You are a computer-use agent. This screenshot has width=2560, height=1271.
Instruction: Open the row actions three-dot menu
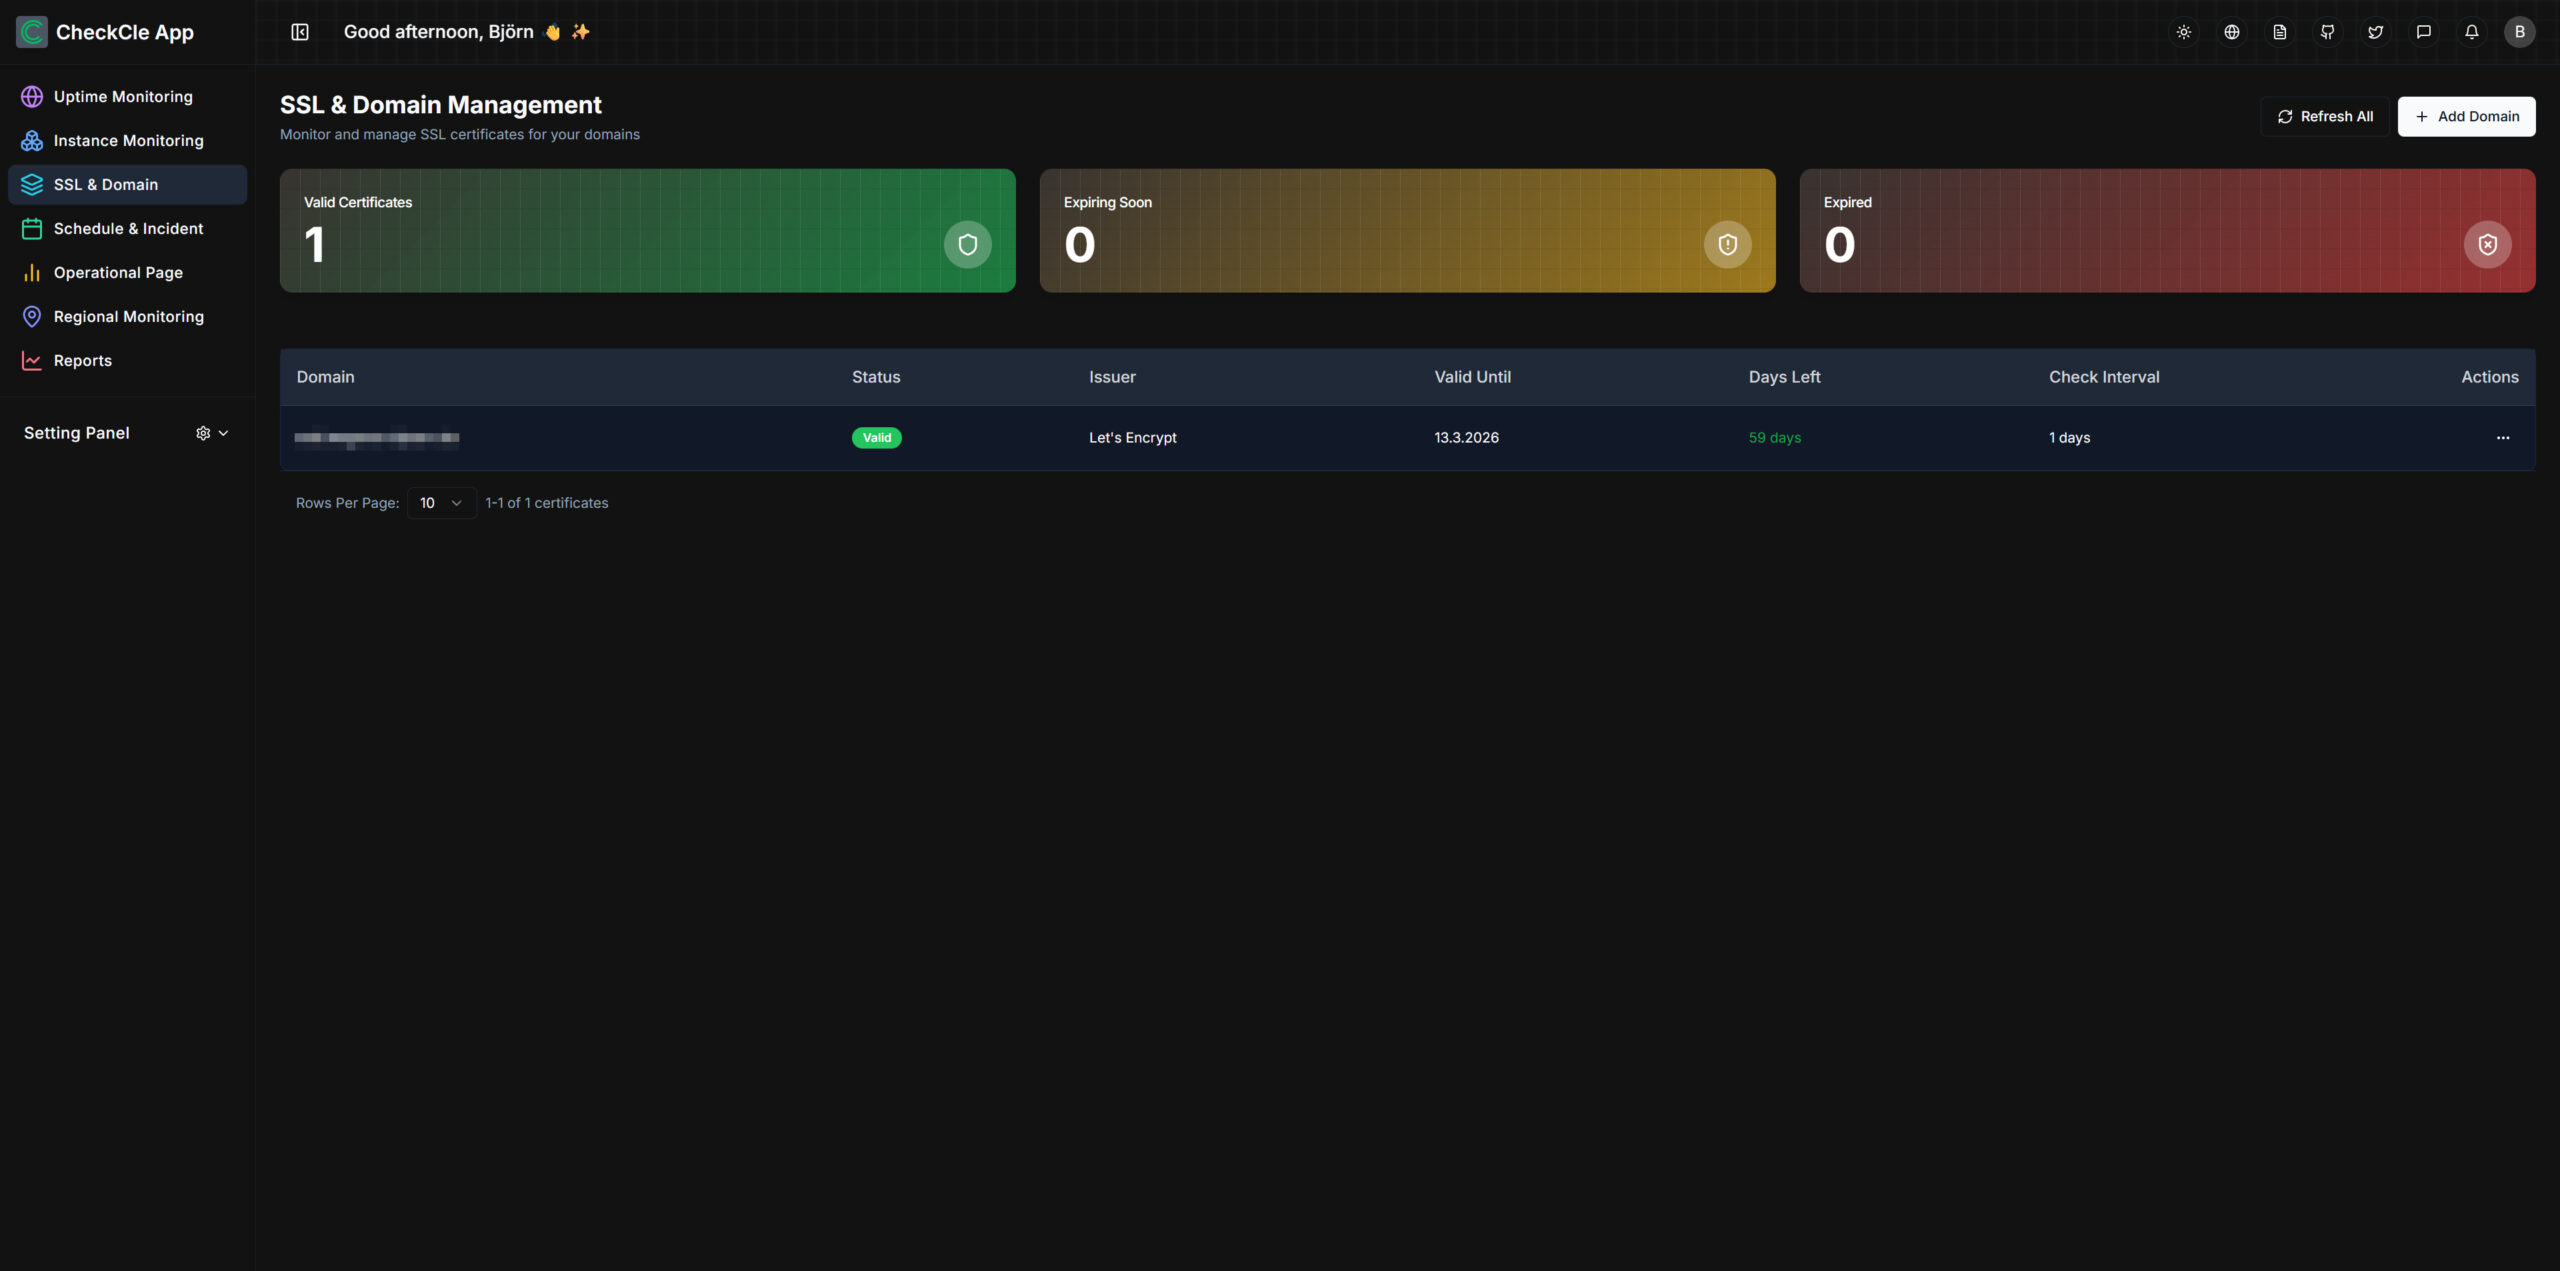pyautogui.click(x=2503, y=438)
